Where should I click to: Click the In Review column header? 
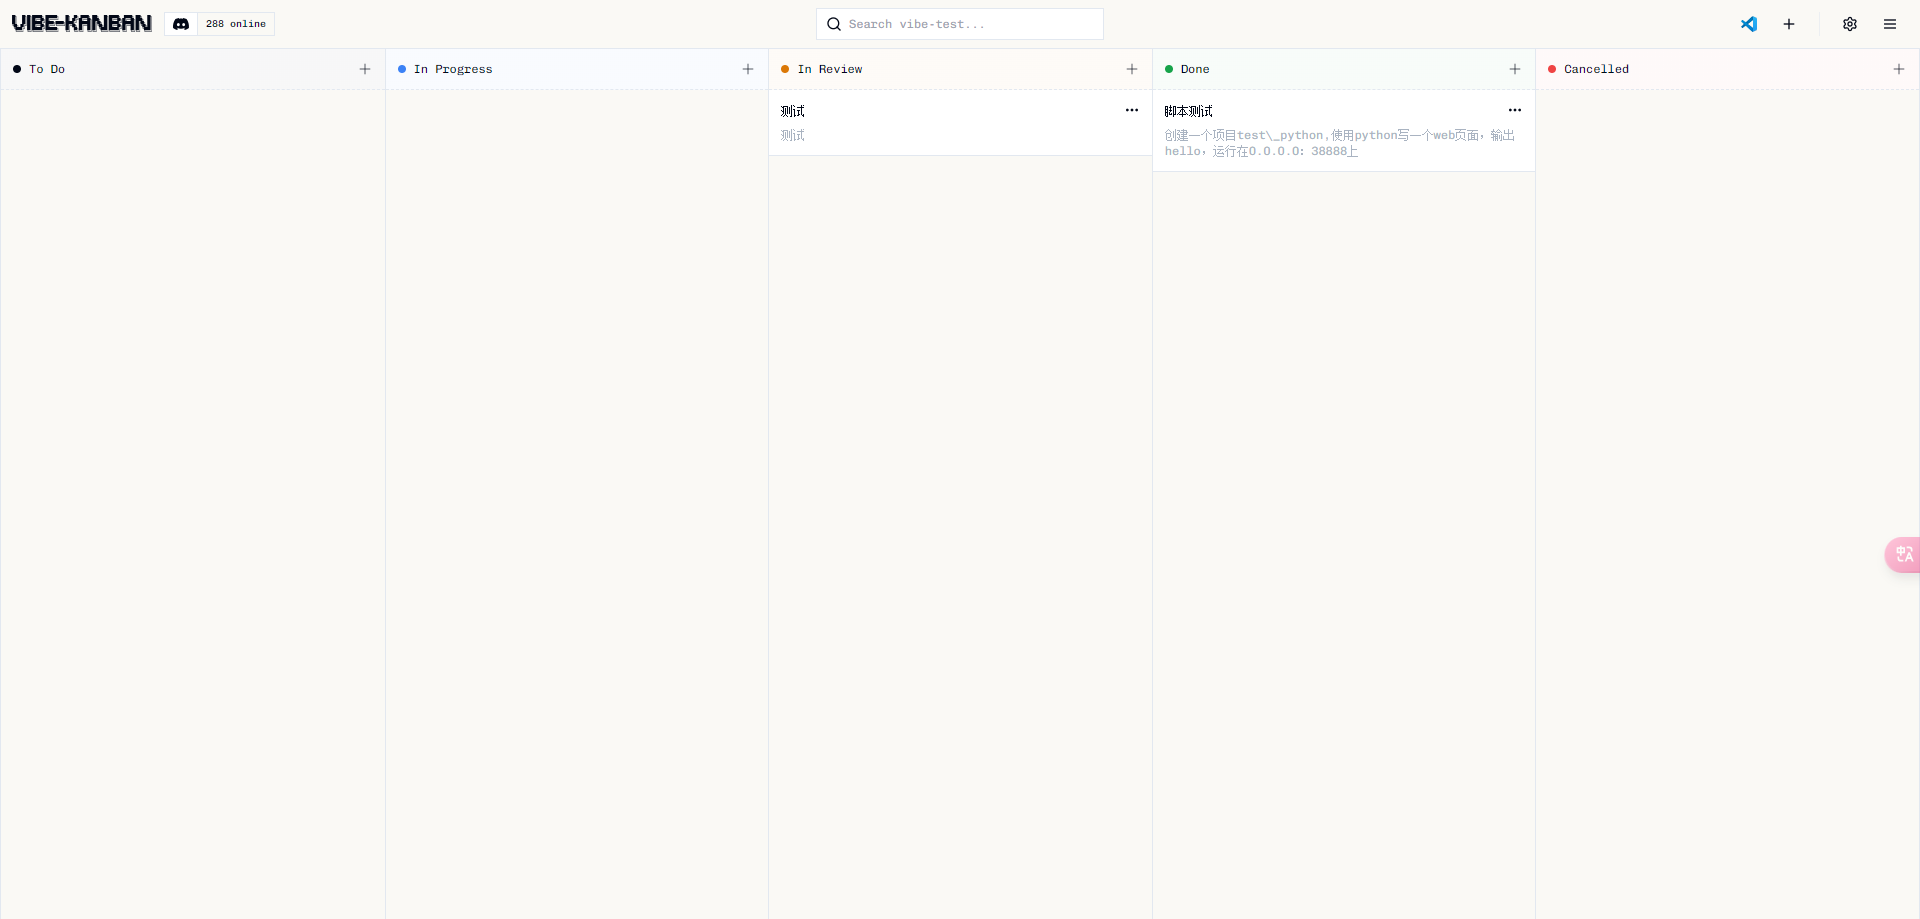coord(829,69)
